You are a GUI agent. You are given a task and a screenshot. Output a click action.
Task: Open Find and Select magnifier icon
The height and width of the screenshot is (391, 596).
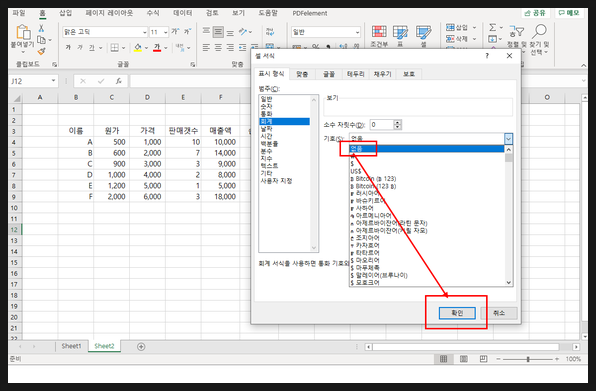click(x=539, y=31)
